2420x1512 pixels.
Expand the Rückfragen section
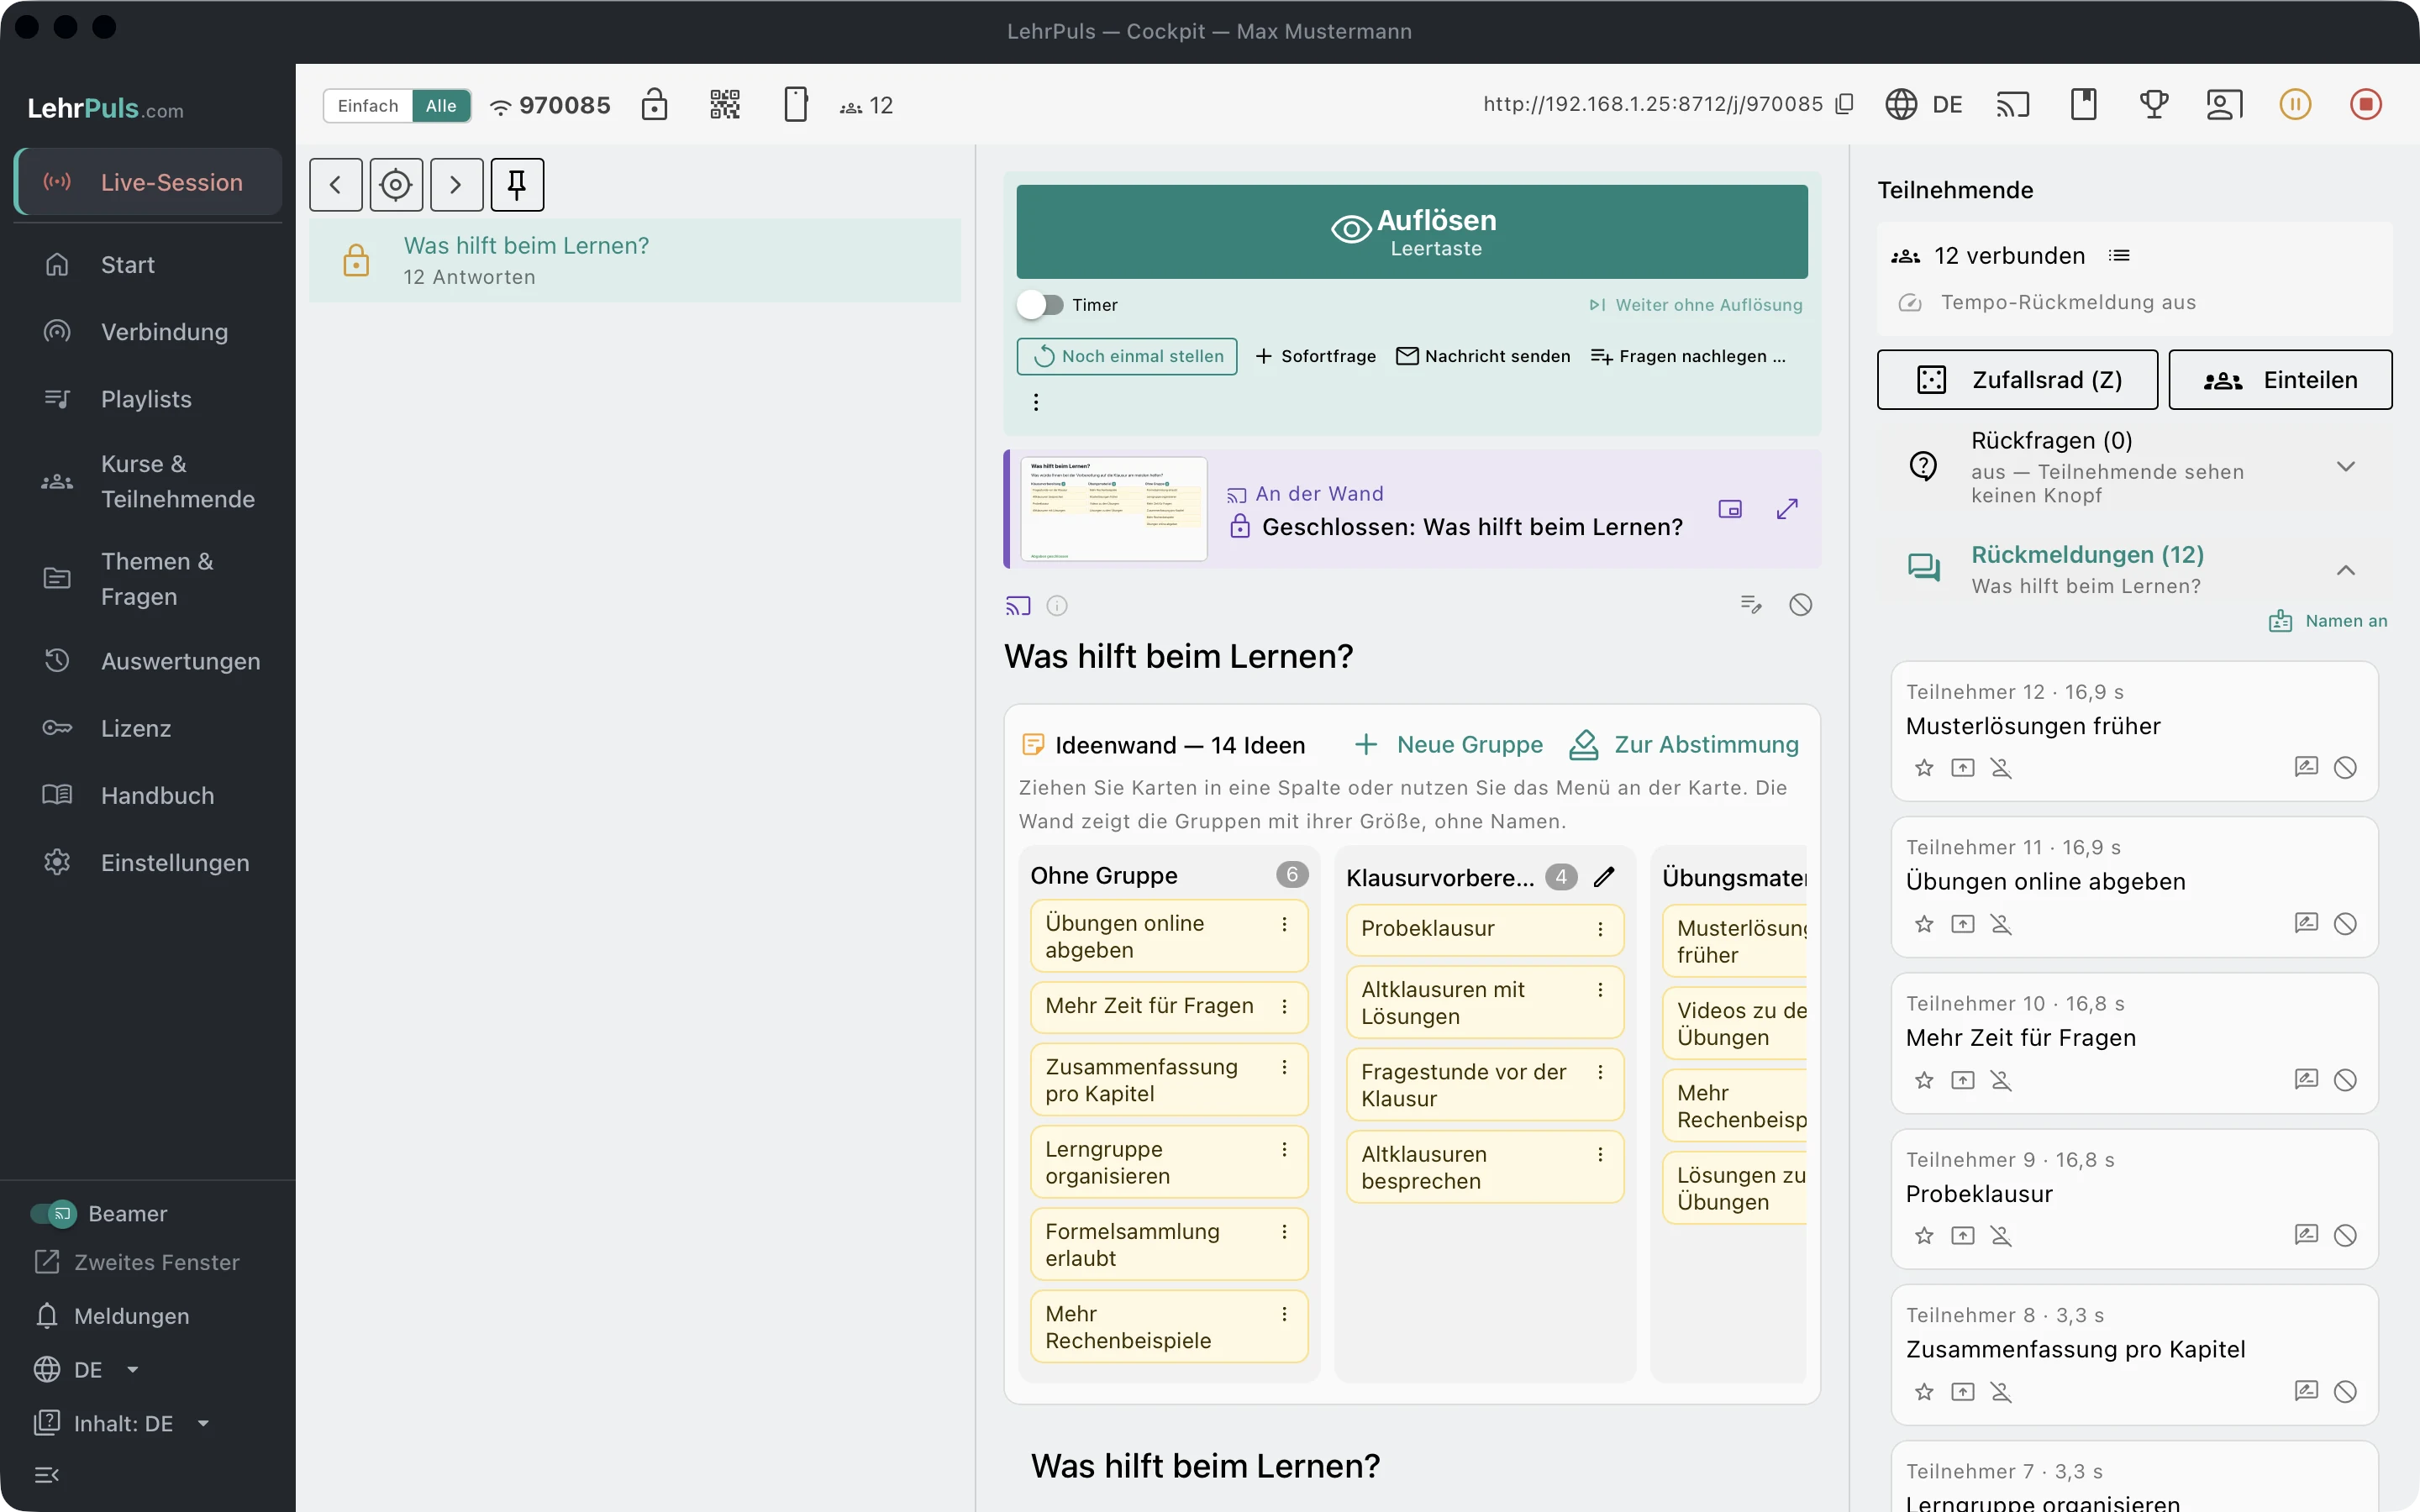point(2345,467)
